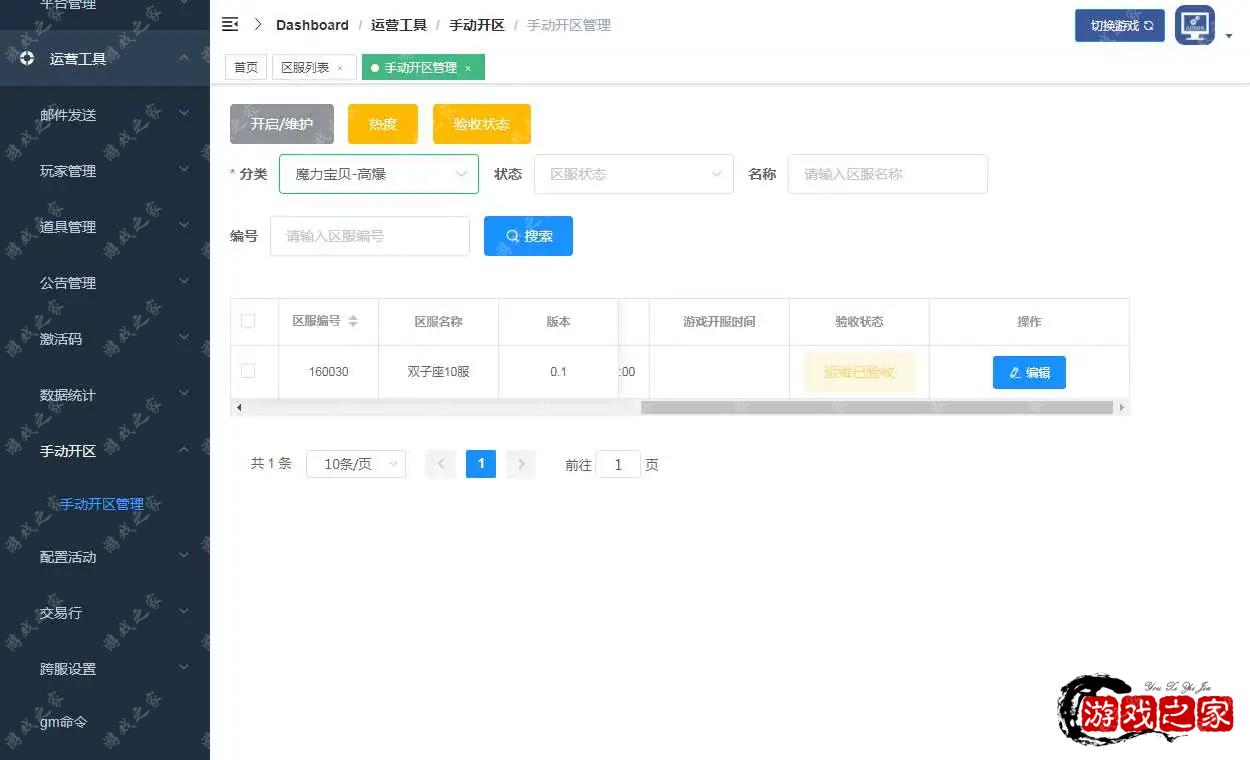Click the 编辑 button for 双子座10服
Screen dimensions: 1250x760
pos(1029,372)
